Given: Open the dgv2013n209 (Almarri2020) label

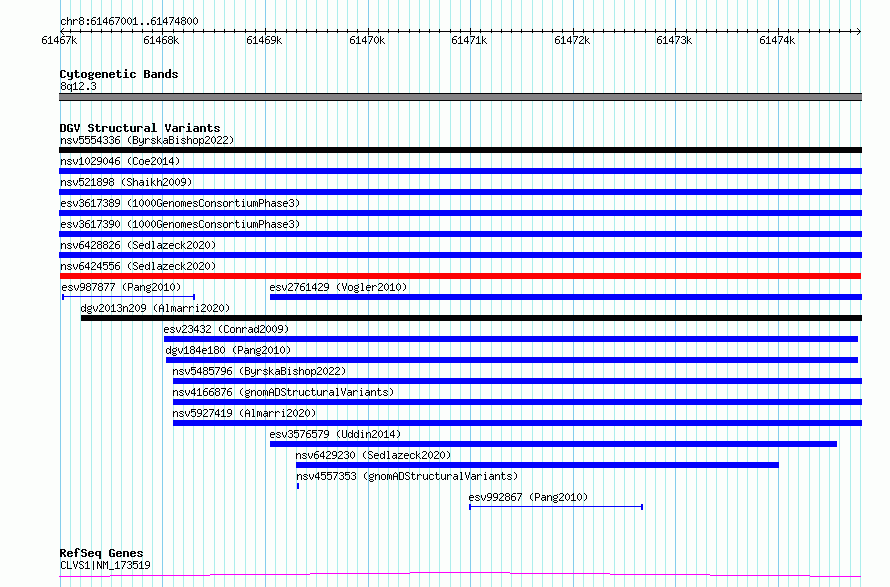Looking at the screenshot, I should (x=155, y=308).
